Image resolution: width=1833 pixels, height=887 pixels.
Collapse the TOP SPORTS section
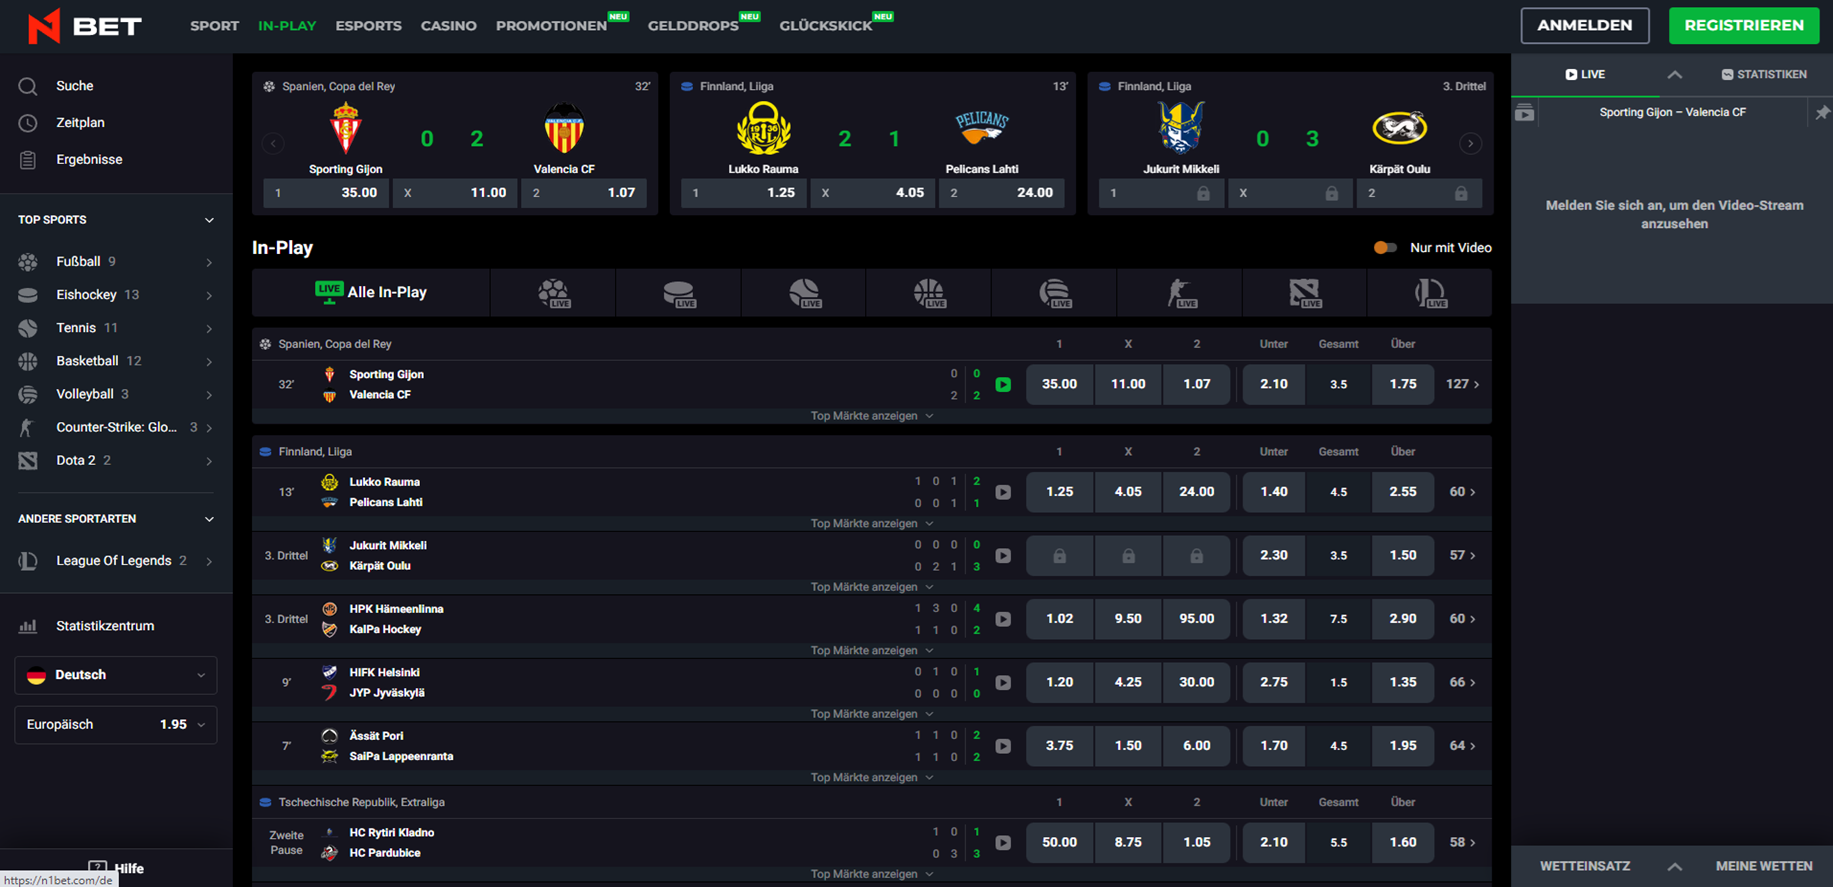[209, 220]
